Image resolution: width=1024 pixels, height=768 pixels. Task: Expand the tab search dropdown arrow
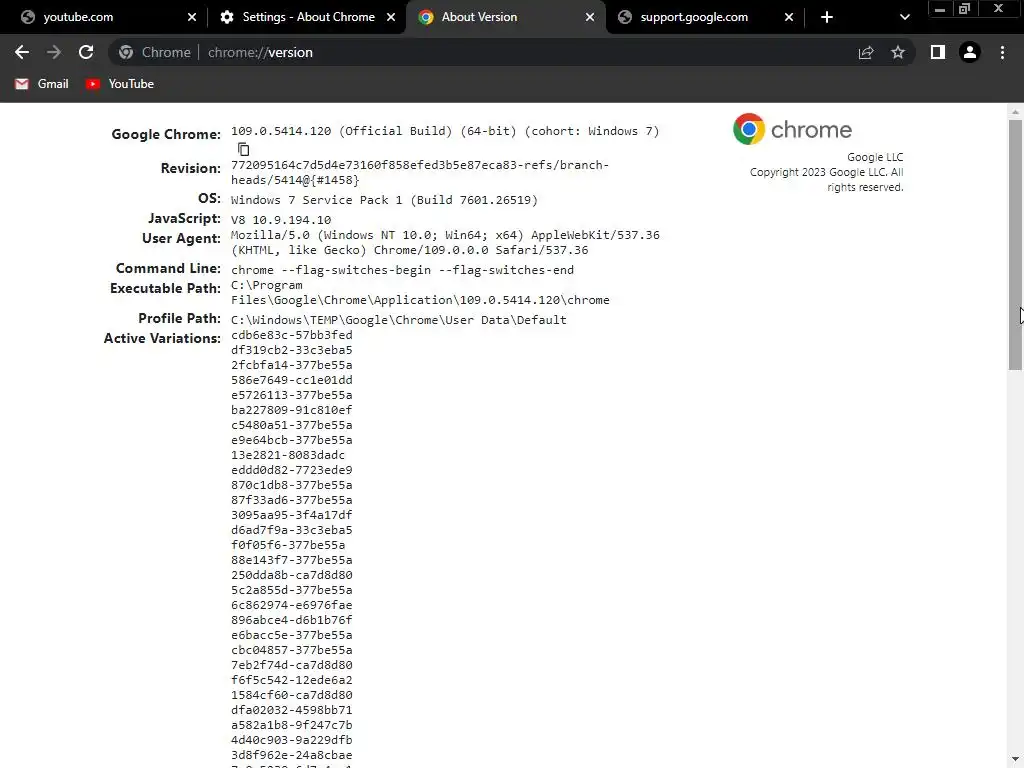[904, 17]
